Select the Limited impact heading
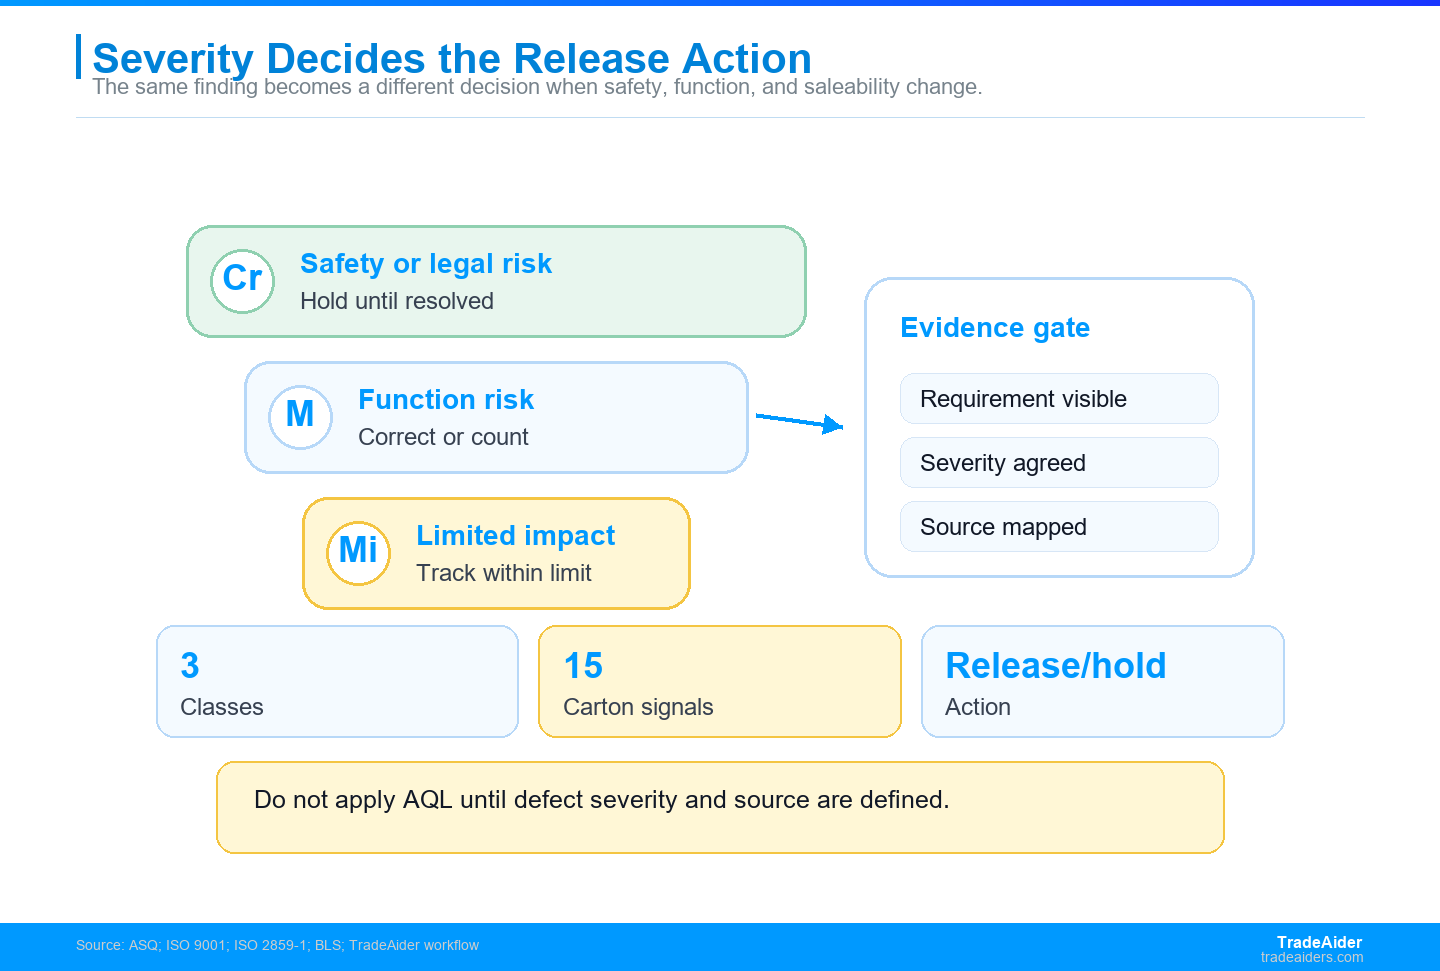The height and width of the screenshot is (971, 1440). click(515, 536)
